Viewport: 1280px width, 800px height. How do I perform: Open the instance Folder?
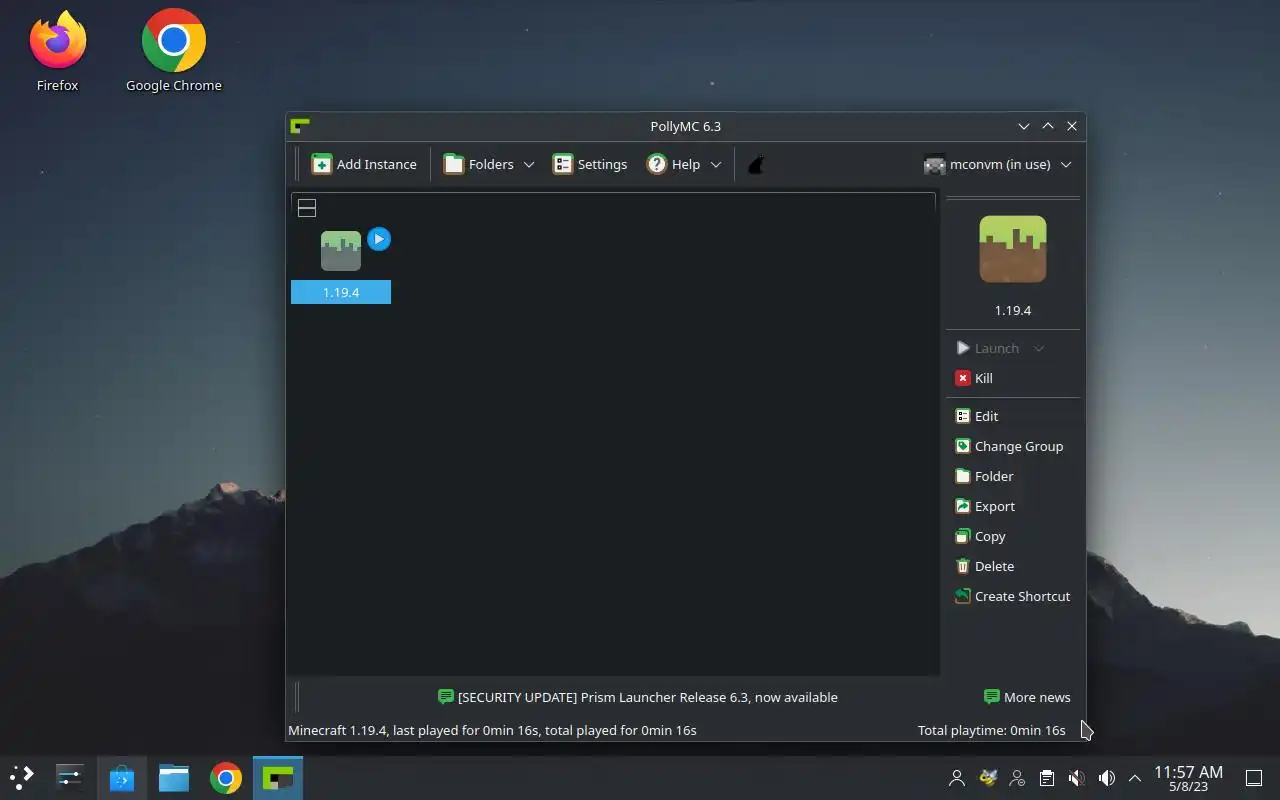click(984, 476)
